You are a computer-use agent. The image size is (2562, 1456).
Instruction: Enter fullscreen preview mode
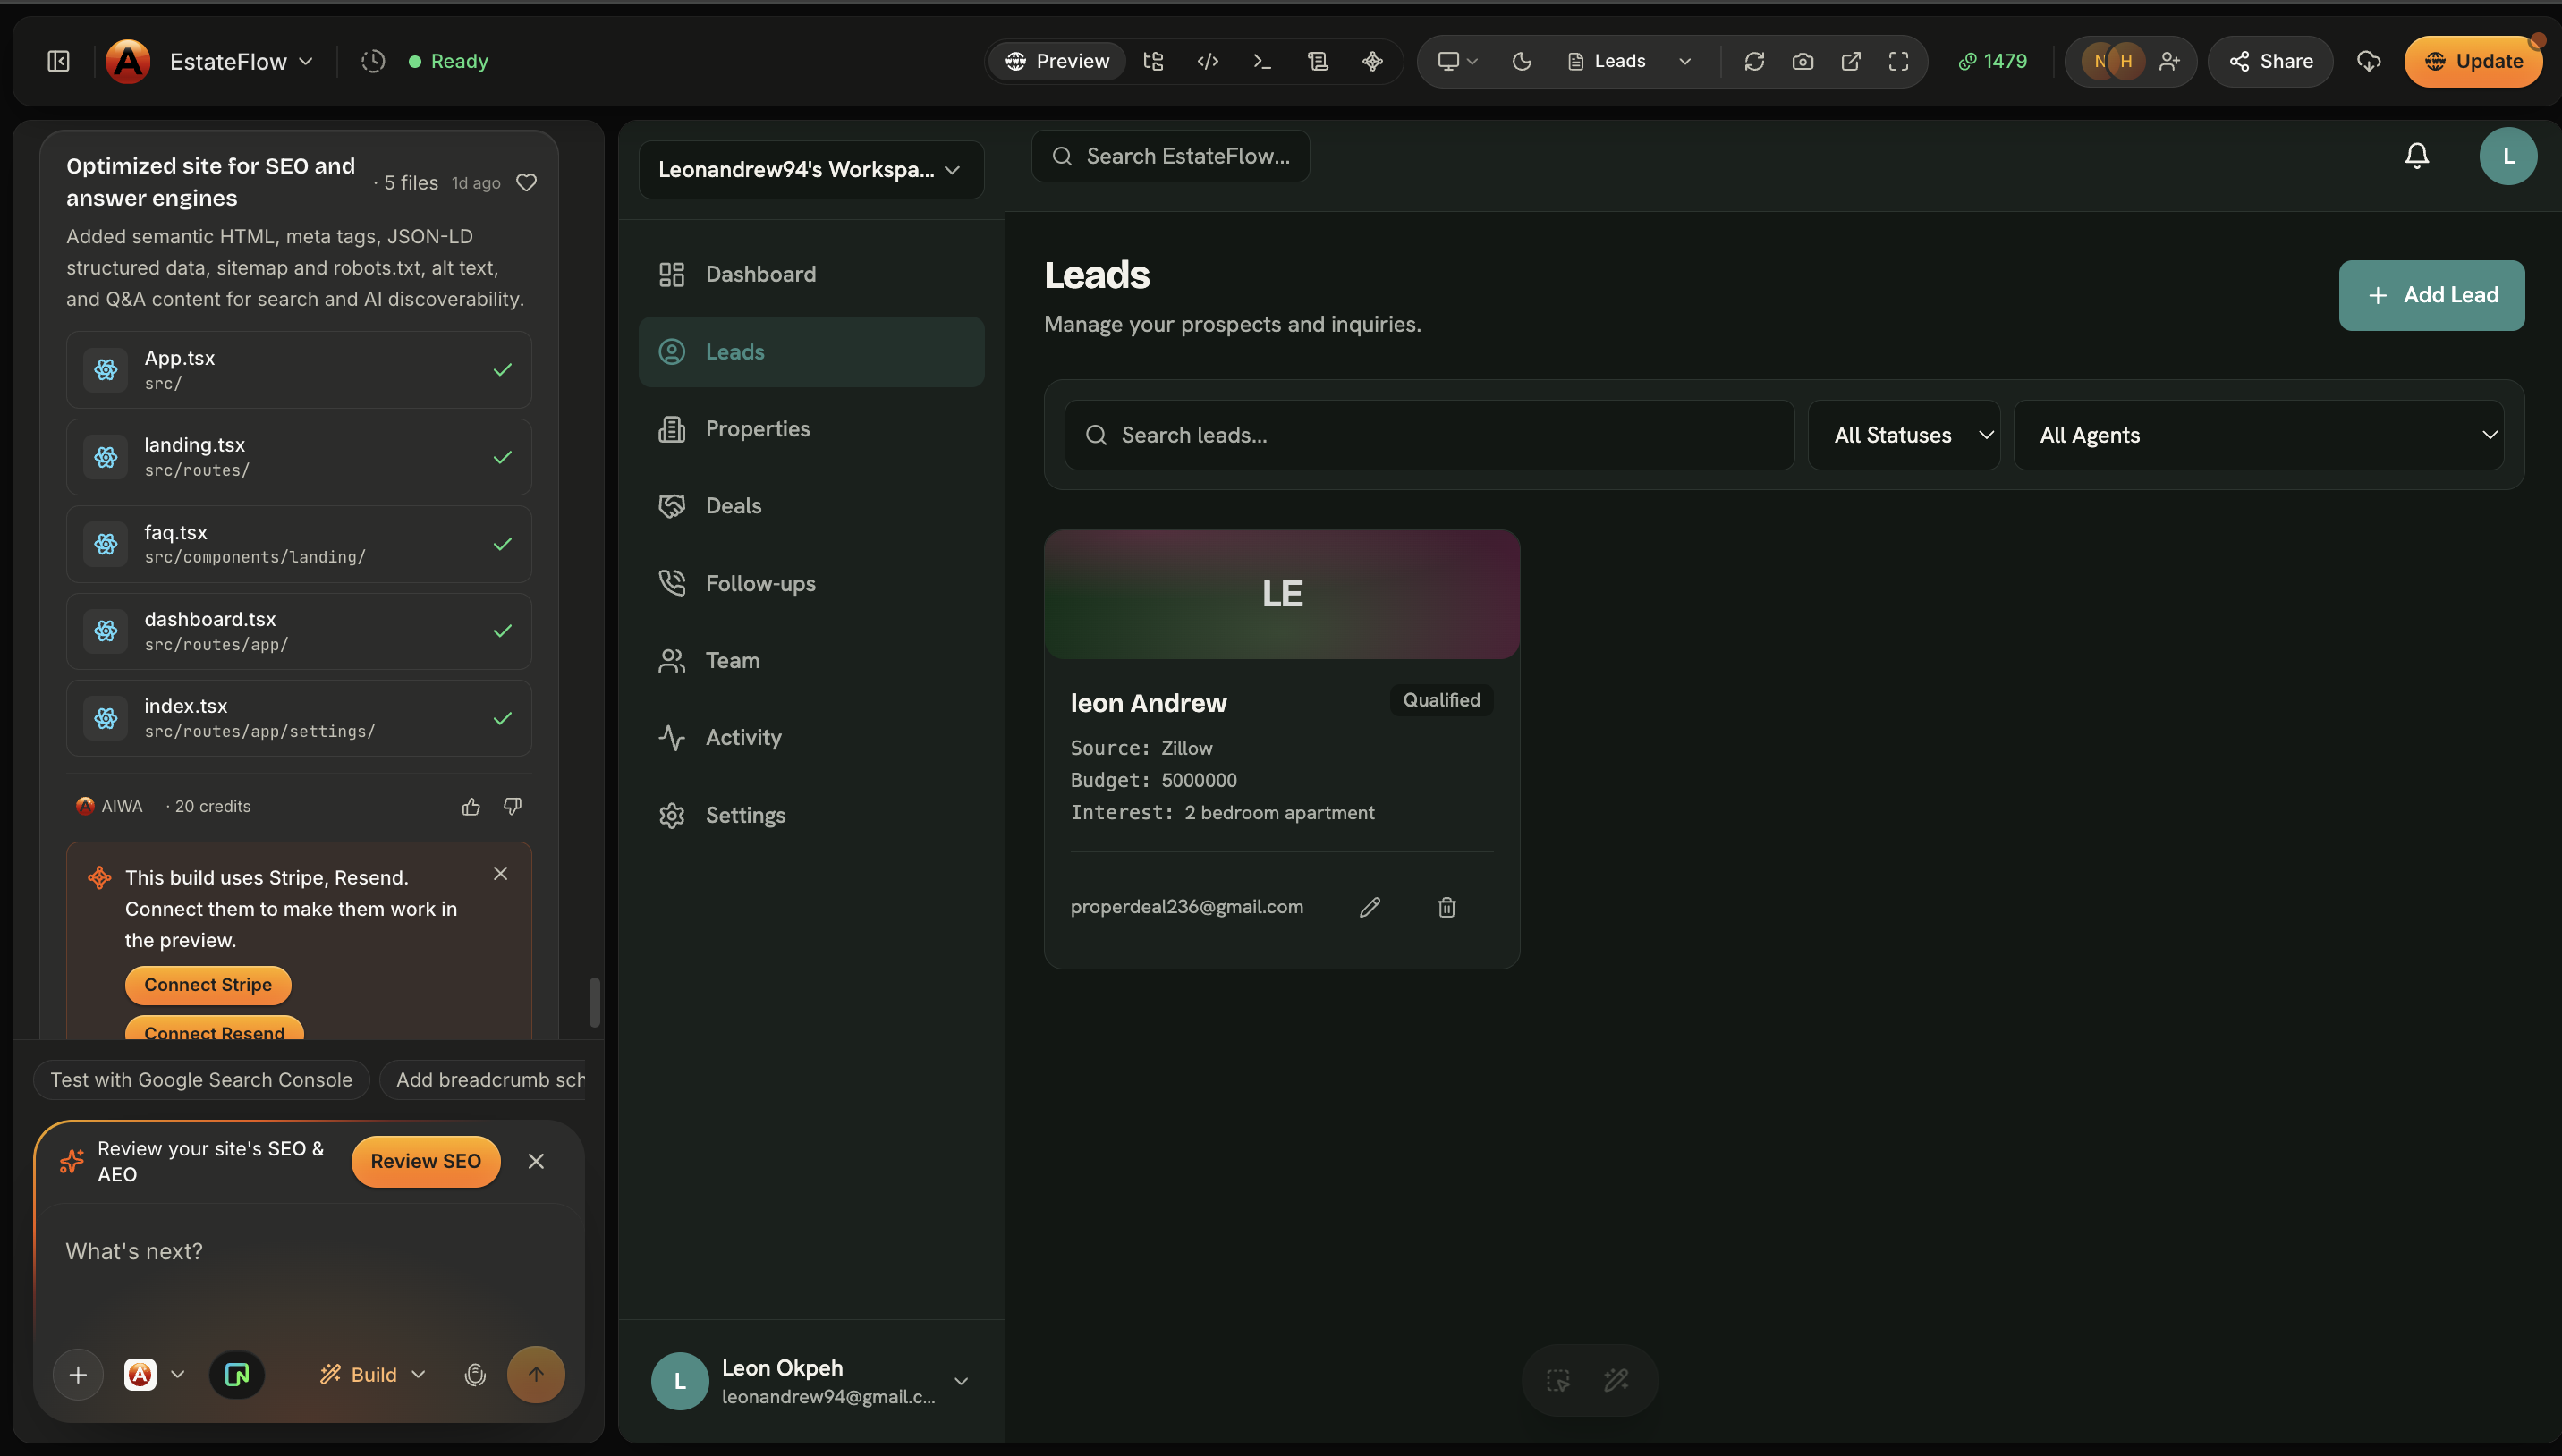pyautogui.click(x=1899, y=62)
